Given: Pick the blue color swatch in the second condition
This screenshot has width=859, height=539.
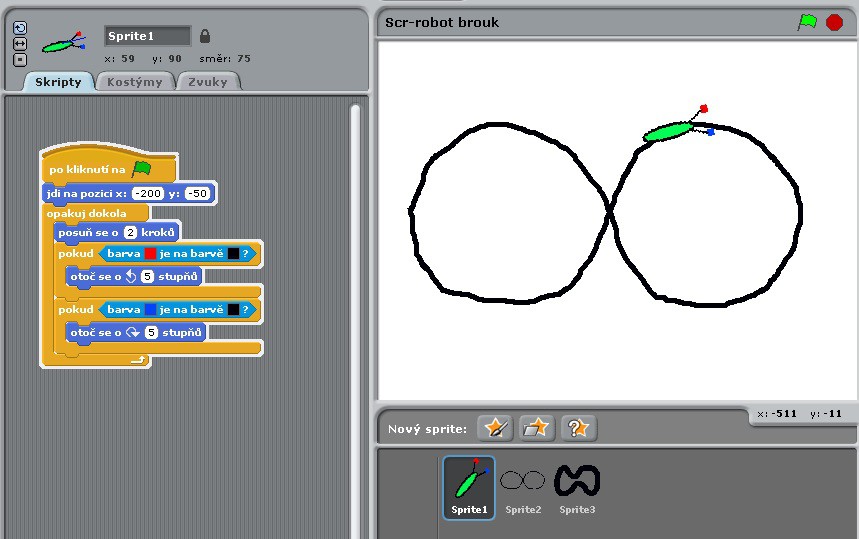Looking at the screenshot, I should pos(150,311).
